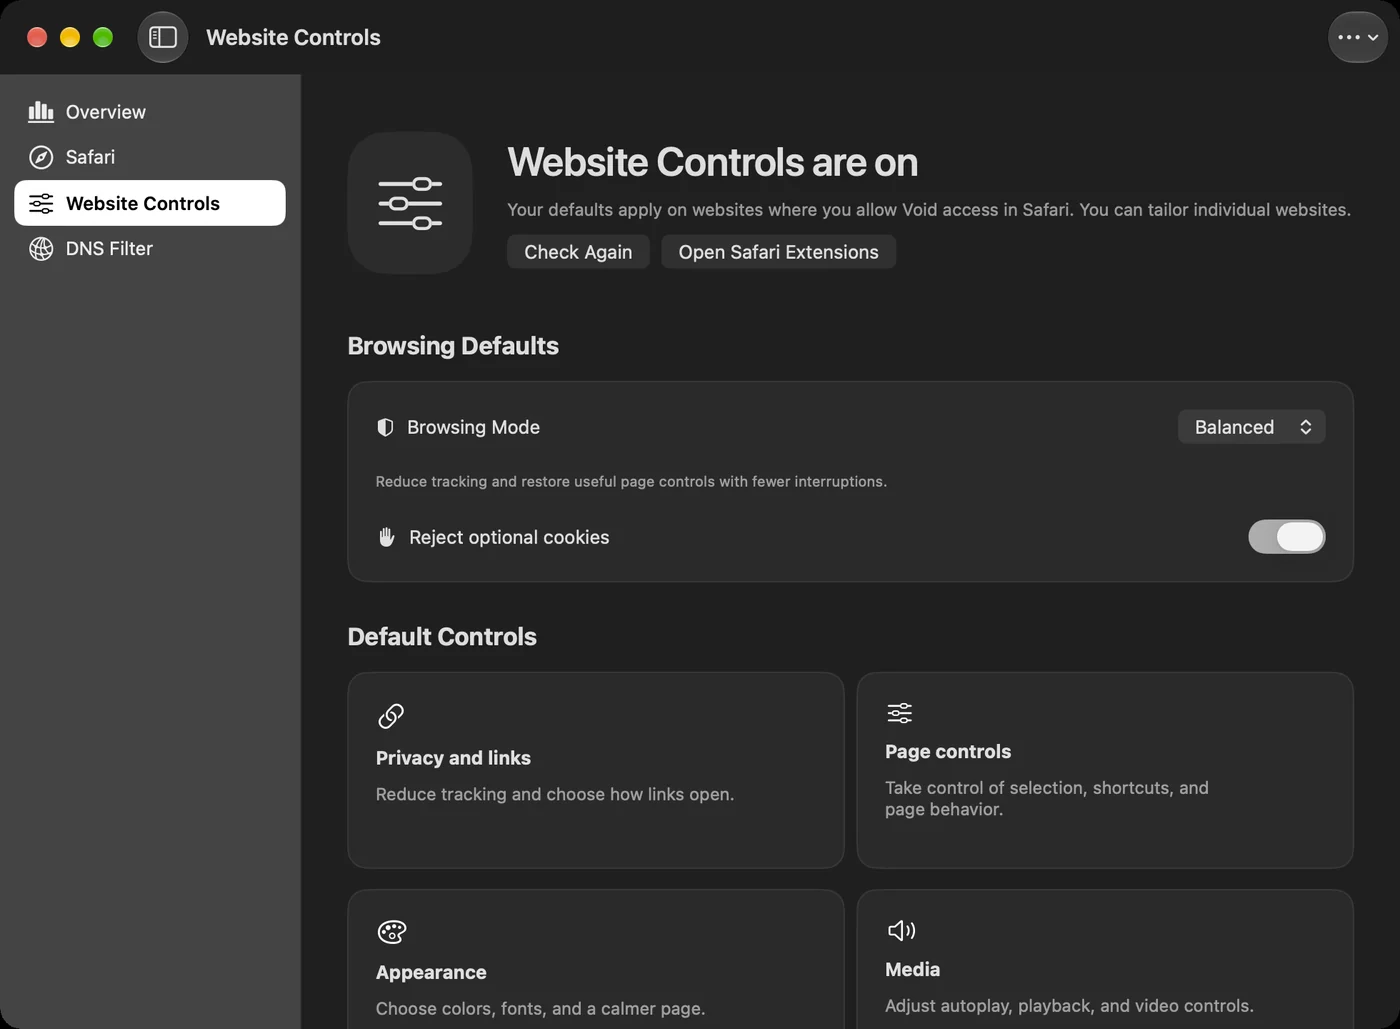Click the hand icon beside Reject optional cookies
Image resolution: width=1400 pixels, height=1029 pixels.
(x=386, y=537)
